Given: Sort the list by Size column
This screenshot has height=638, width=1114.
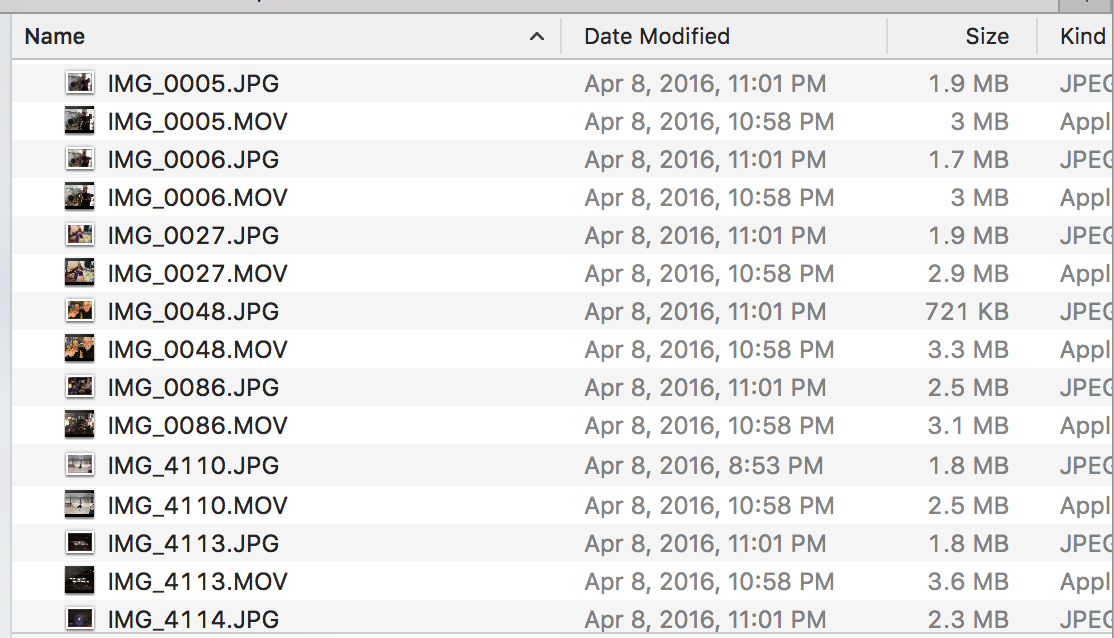Looking at the screenshot, I should coord(988,36).
